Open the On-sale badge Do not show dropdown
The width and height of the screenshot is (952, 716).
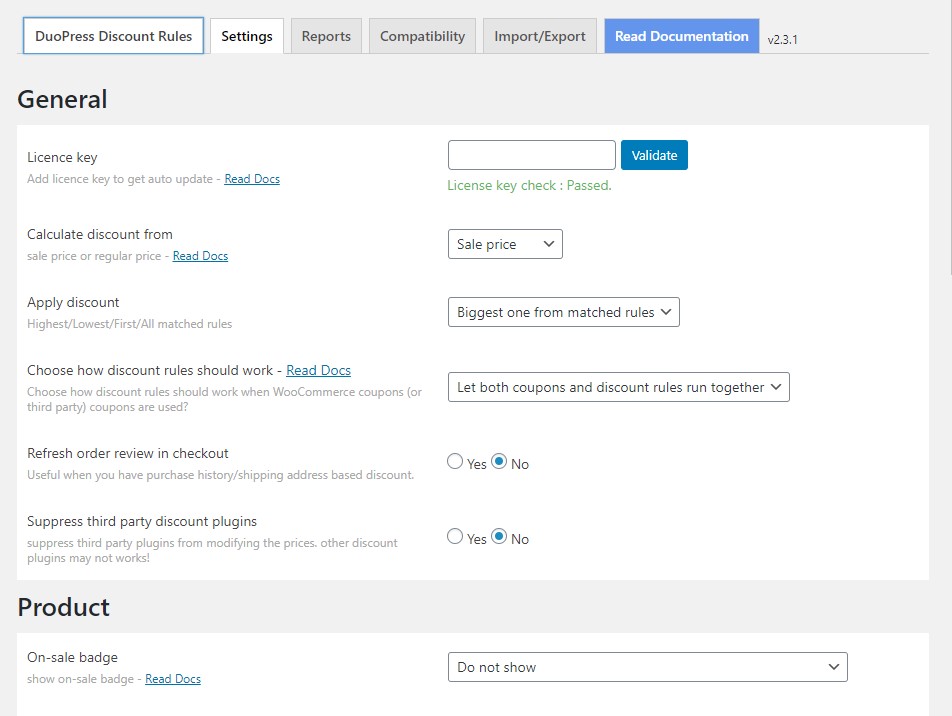click(648, 667)
